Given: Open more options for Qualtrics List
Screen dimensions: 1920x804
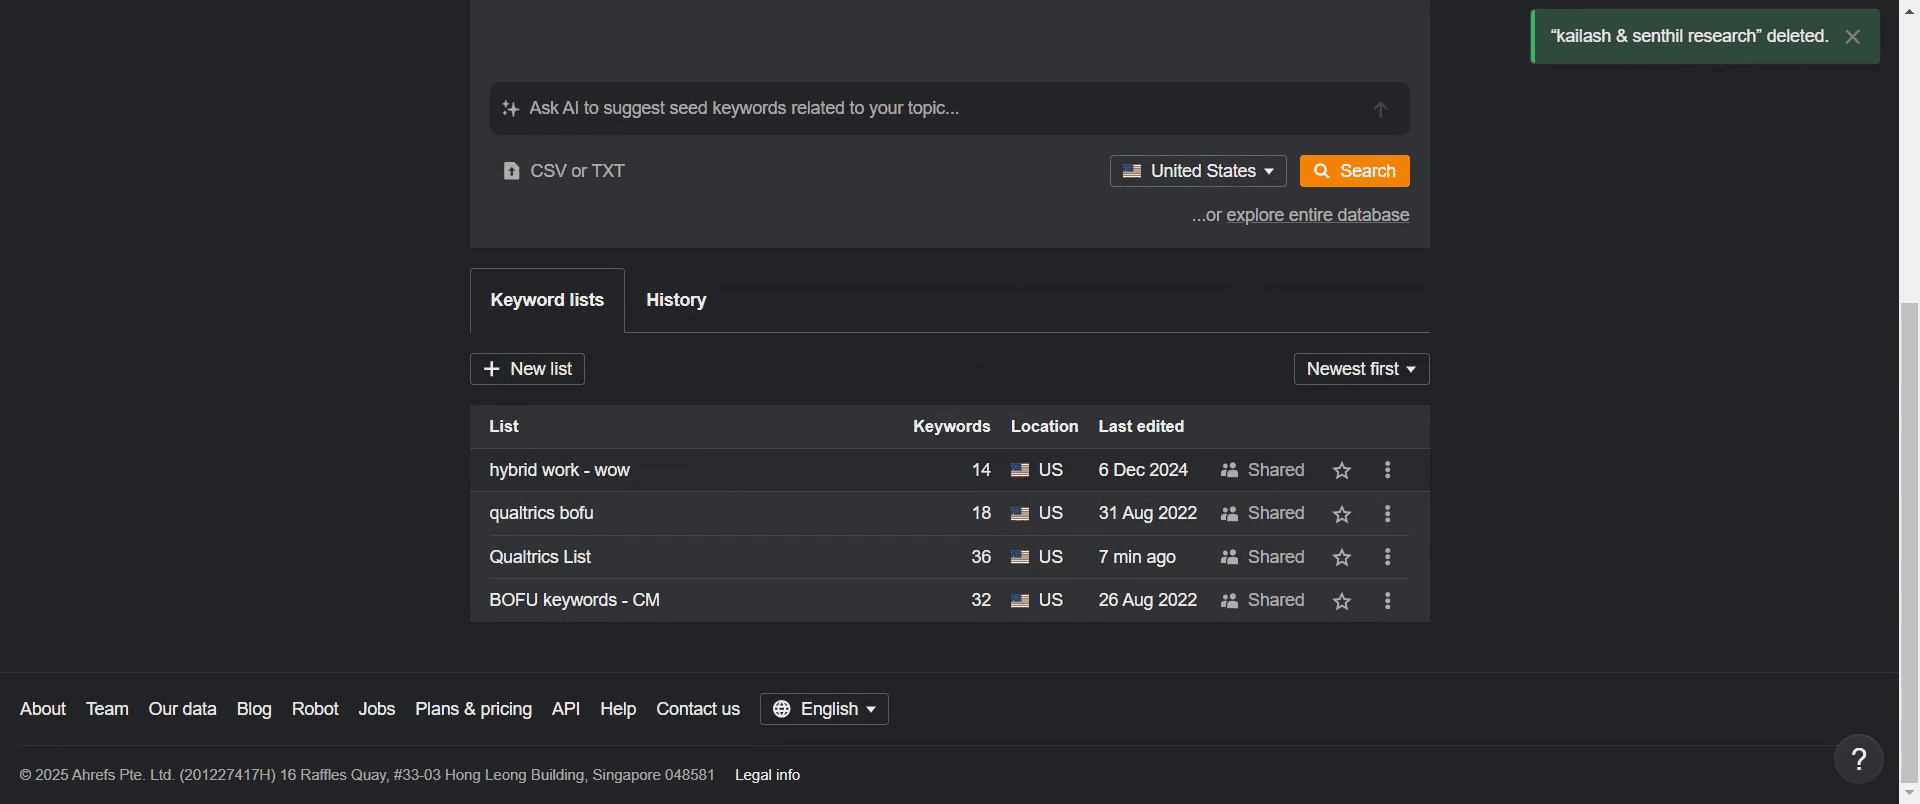Looking at the screenshot, I should (x=1387, y=557).
